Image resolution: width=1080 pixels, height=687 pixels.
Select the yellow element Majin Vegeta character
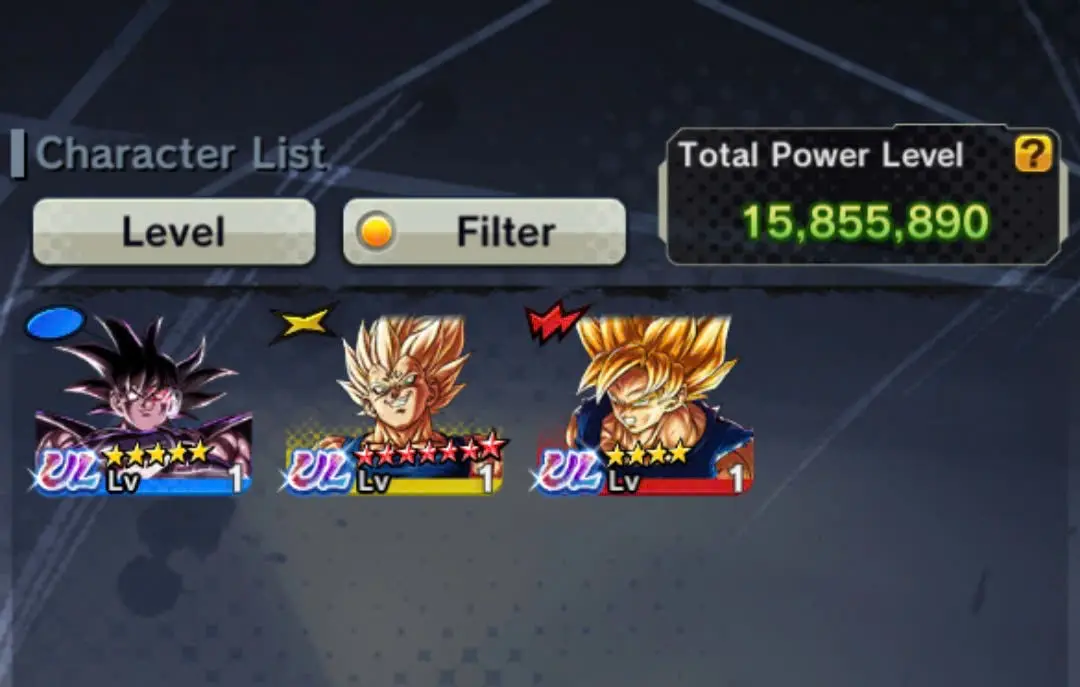coord(394,404)
